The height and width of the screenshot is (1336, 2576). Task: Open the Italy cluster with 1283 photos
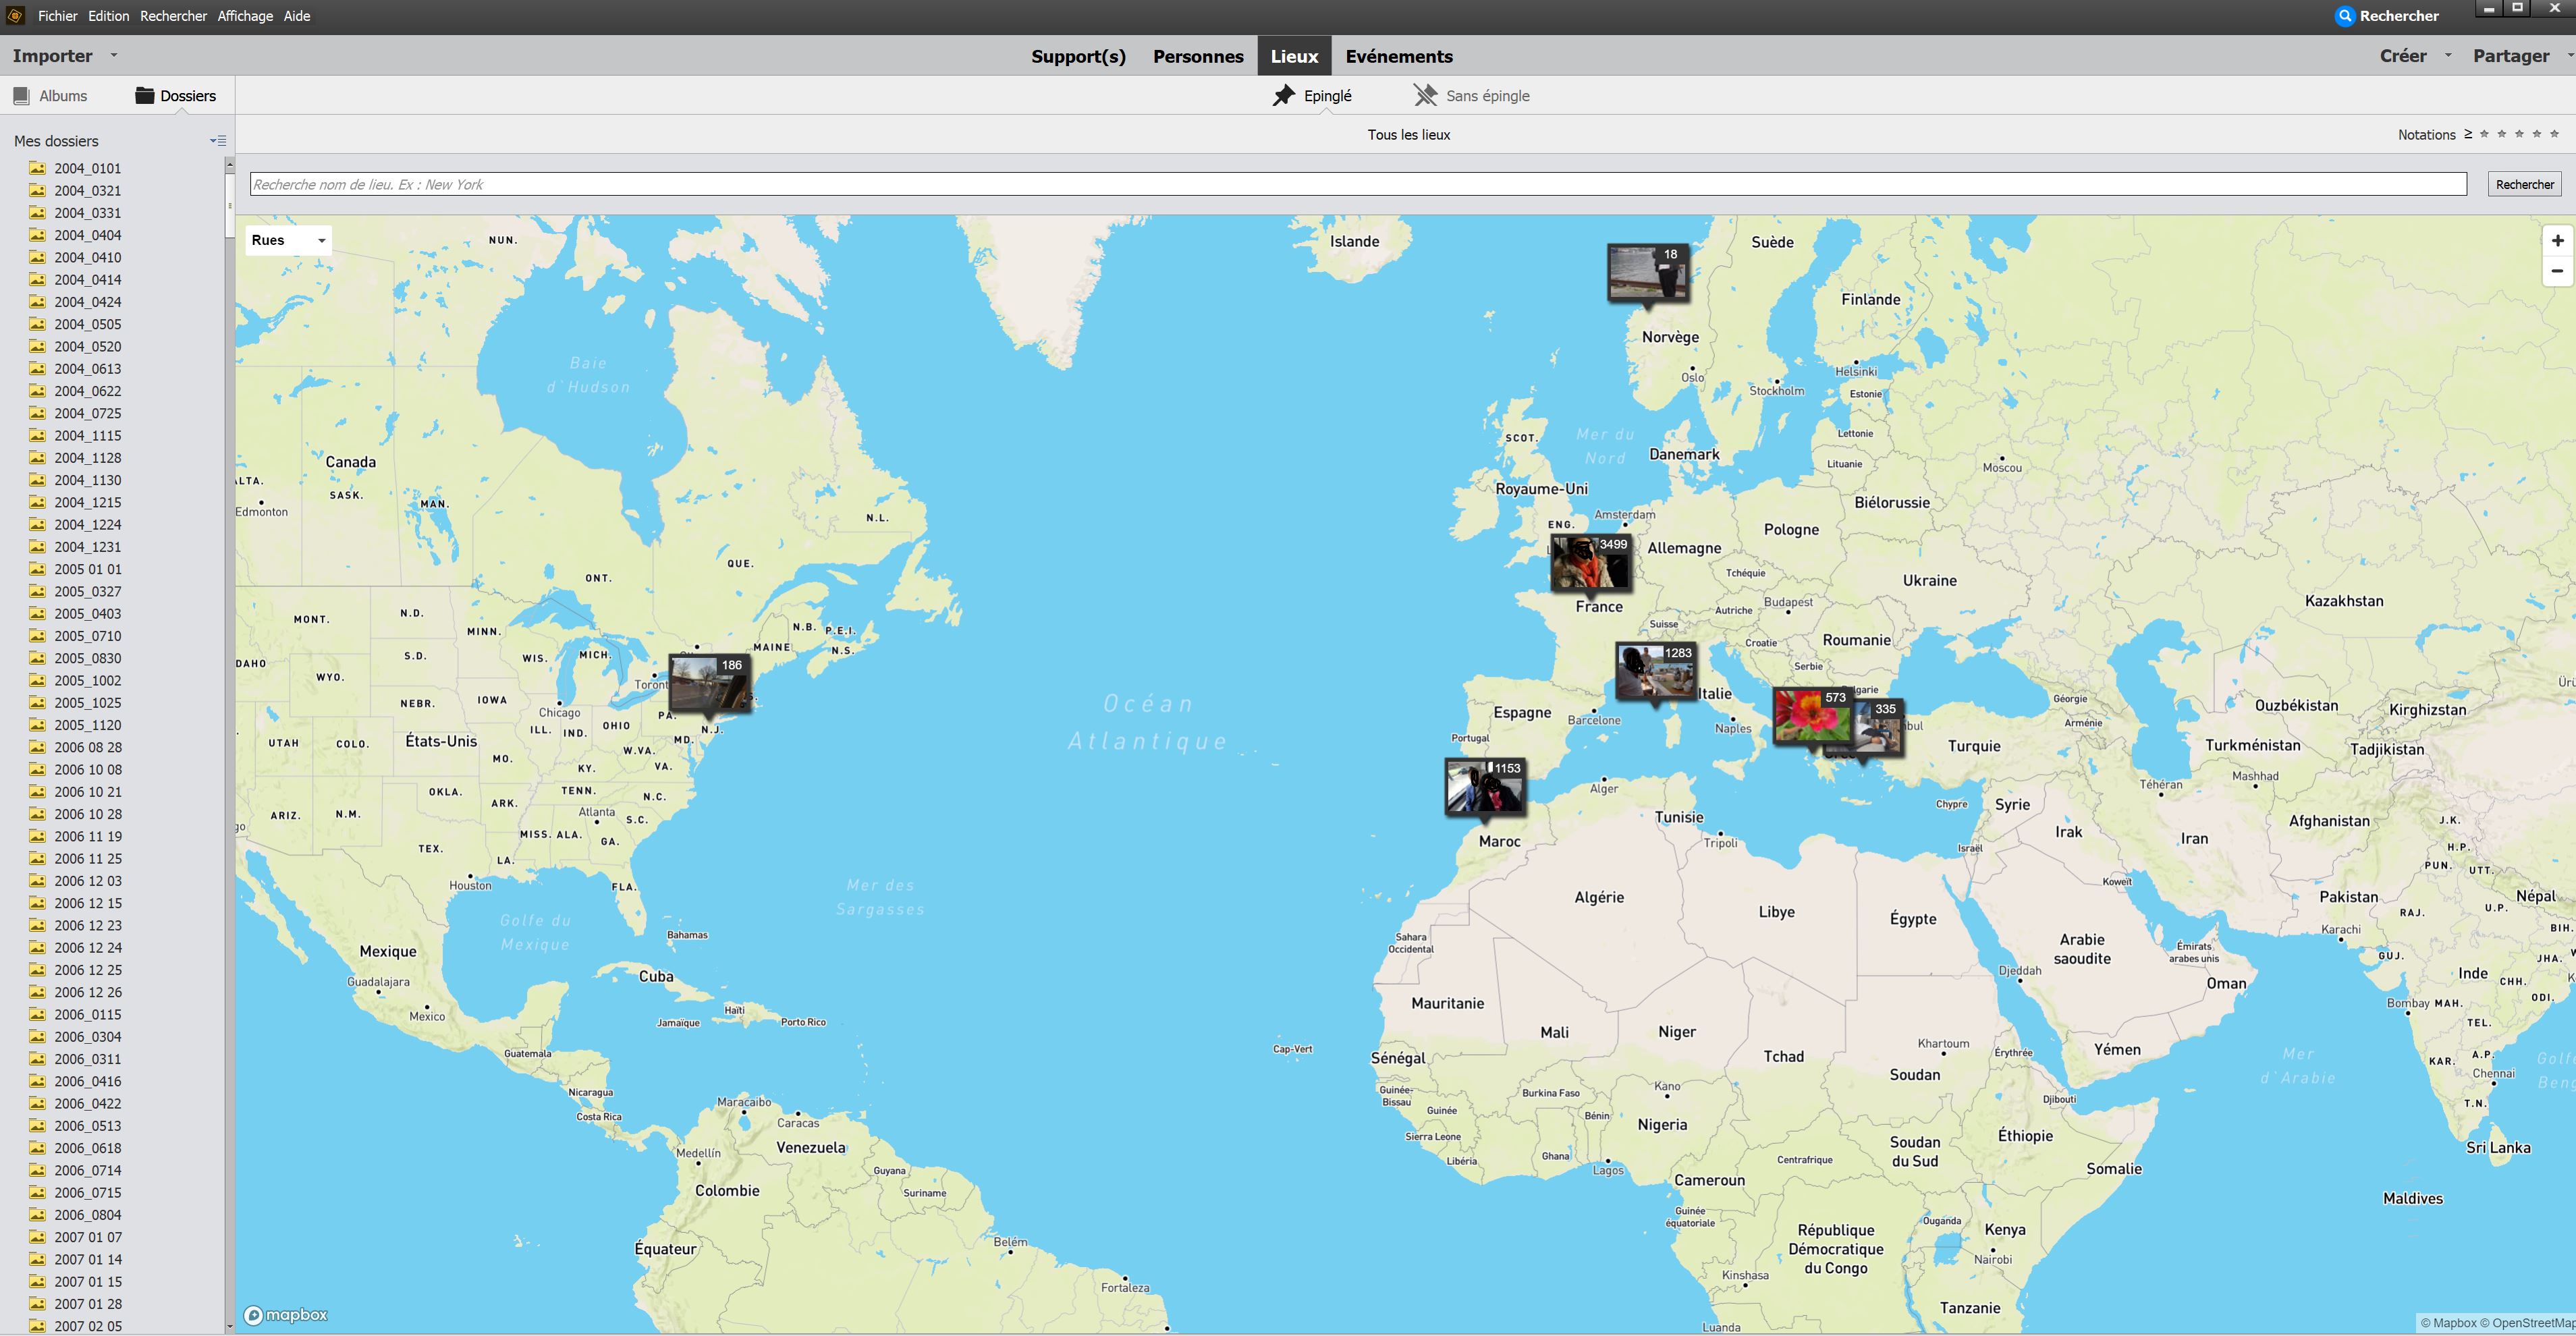coord(1655,671)
